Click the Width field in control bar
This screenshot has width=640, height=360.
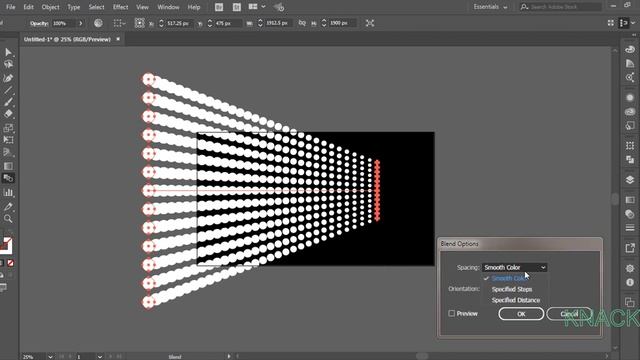(280, 23)
